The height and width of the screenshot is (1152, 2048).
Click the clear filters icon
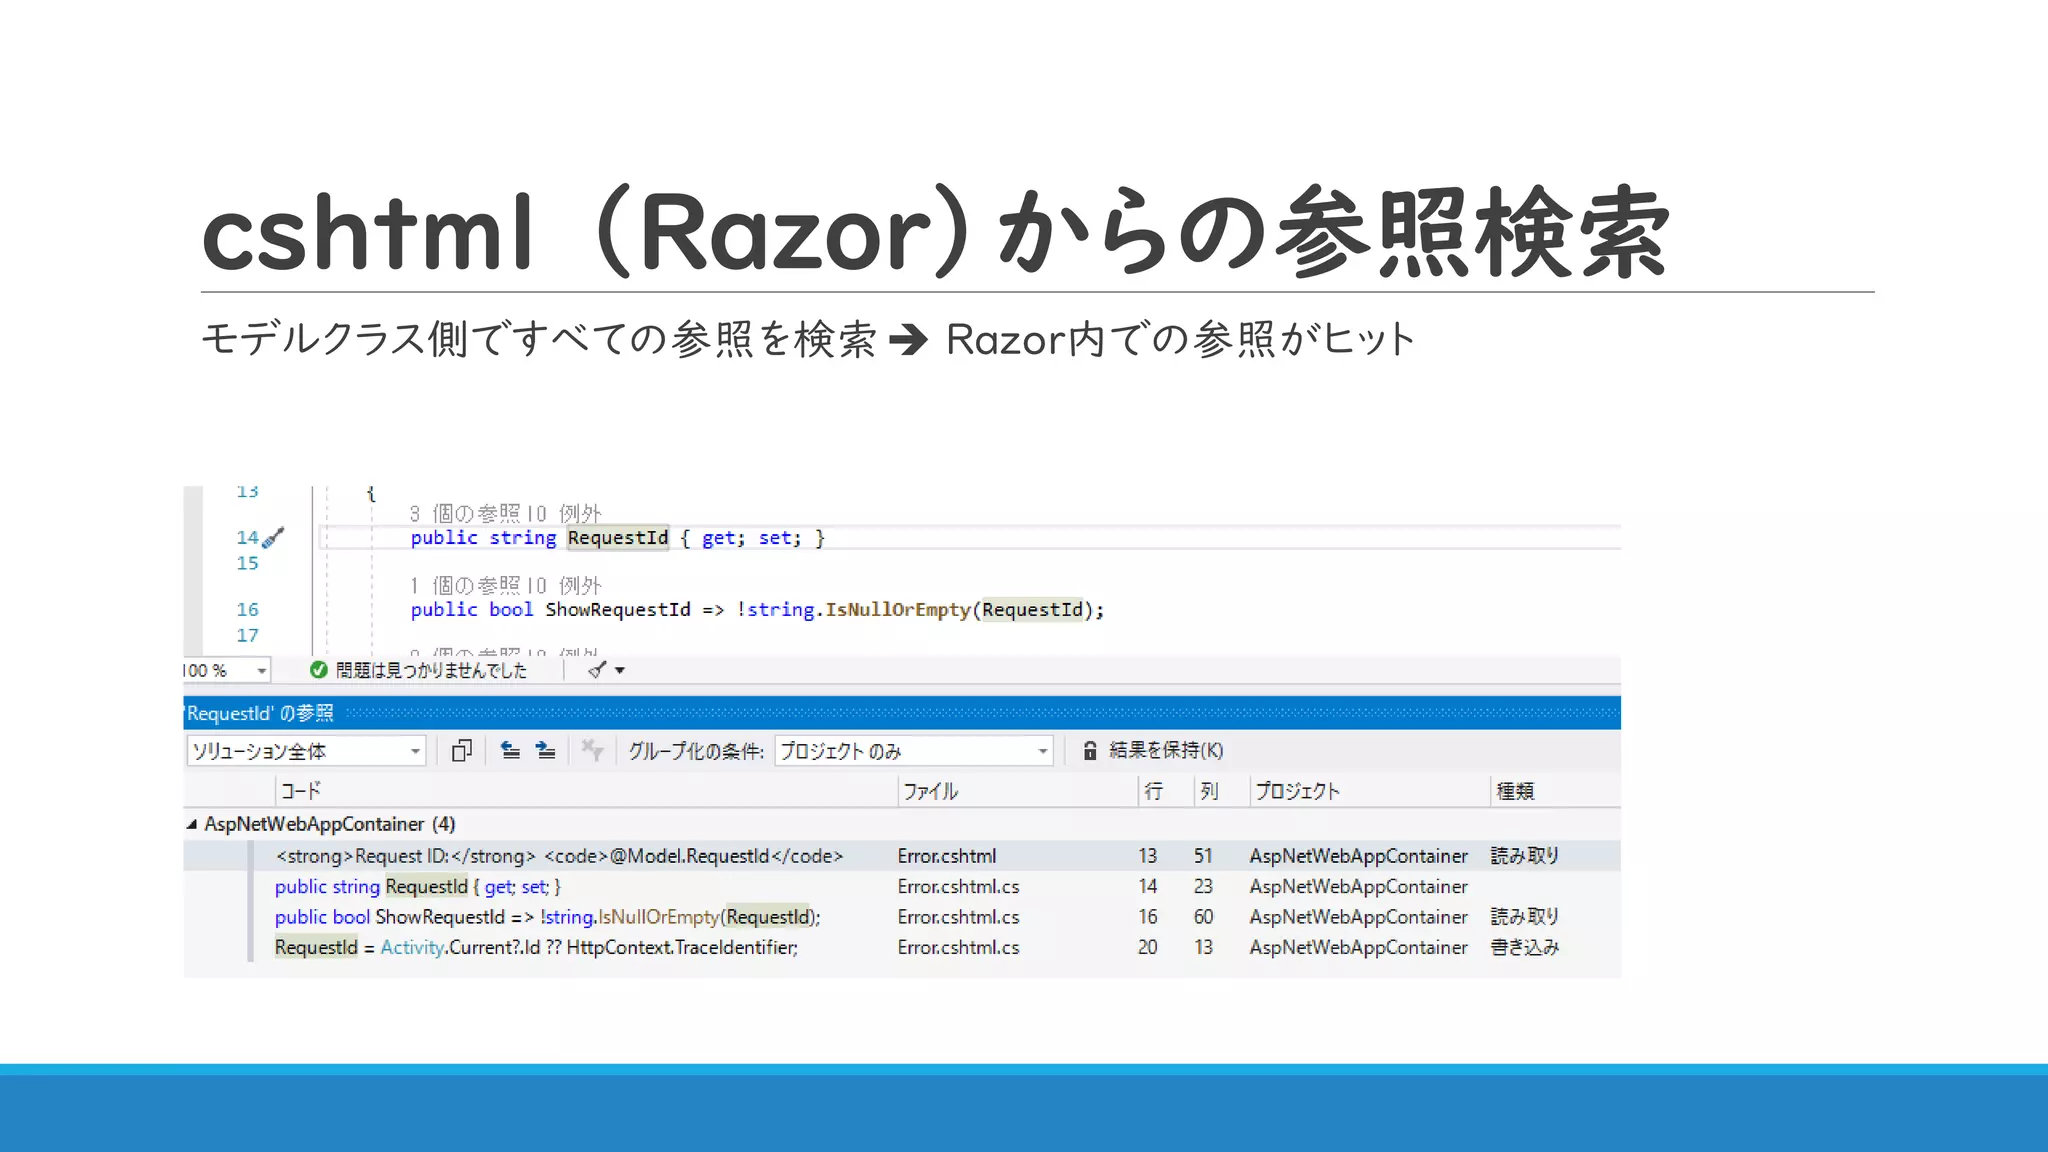pos(592,750)
